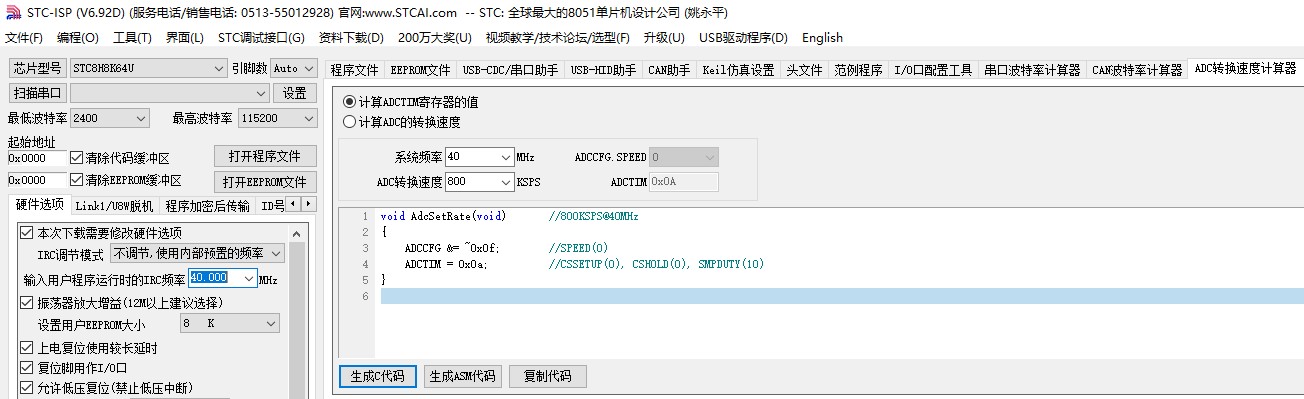The height and width of the screenshot is (399, 1304).
Task: Open the 系统频率 40 MHz dropdown
Action: 479,157
